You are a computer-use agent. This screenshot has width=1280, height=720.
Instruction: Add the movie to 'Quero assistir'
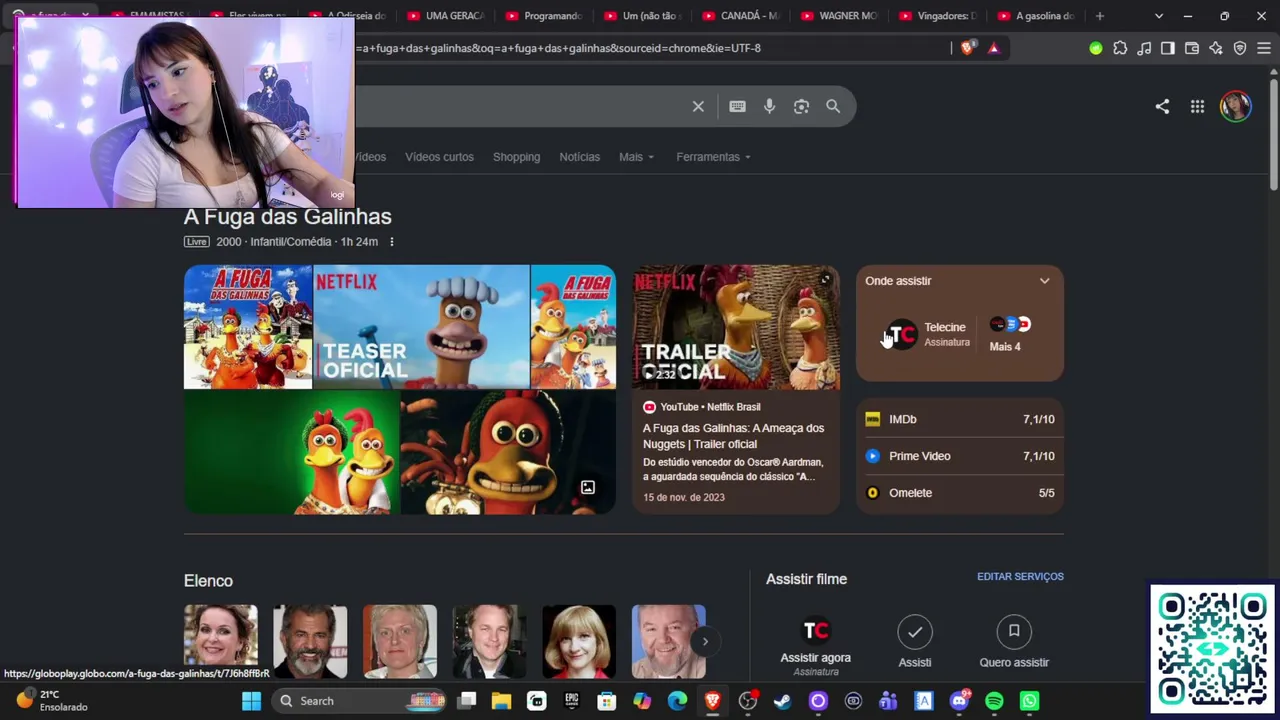1014,642
